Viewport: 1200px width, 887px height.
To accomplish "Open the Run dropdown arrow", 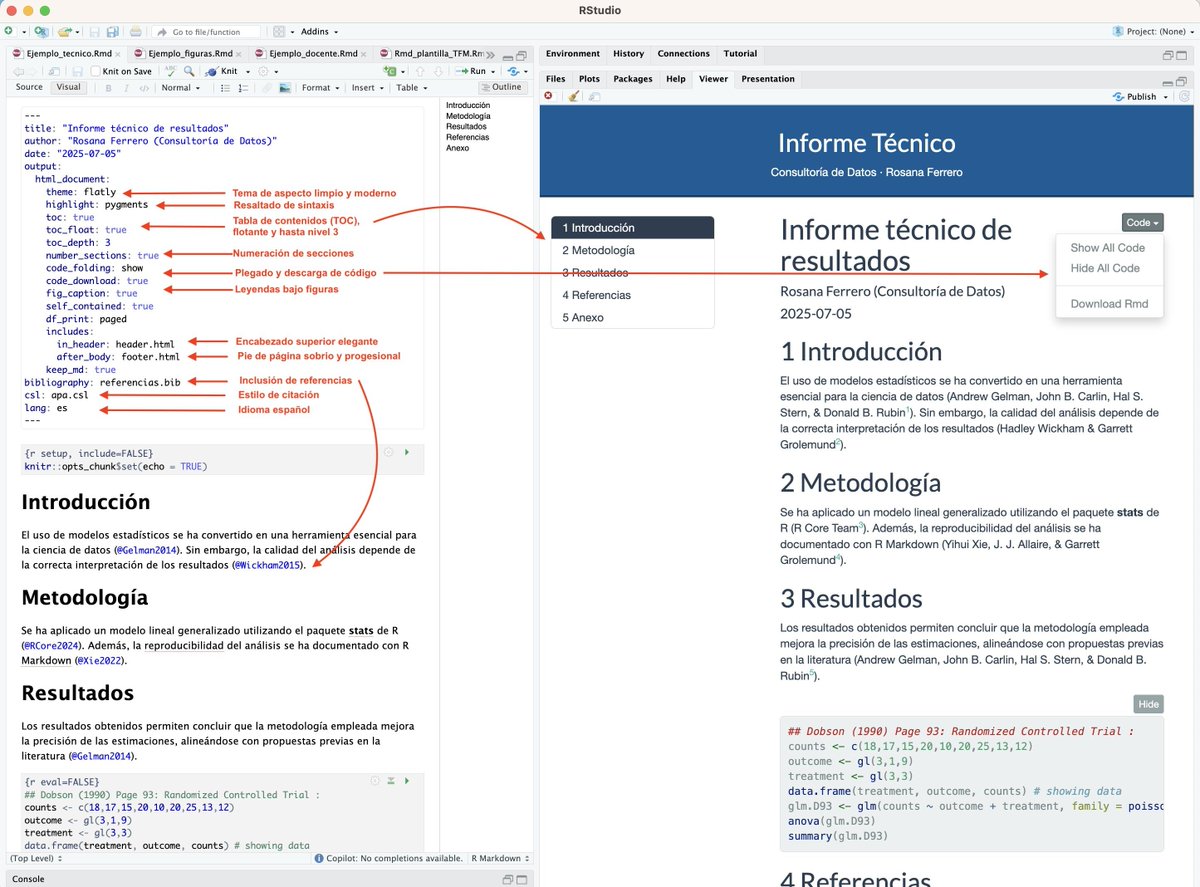I will (x=493, y=71).
